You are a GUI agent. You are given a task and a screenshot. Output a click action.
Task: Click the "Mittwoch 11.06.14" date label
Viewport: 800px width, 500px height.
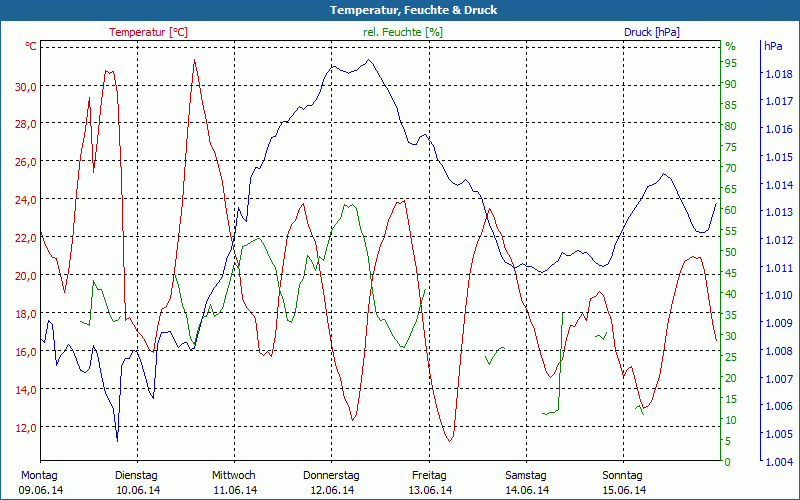[234, 482]
